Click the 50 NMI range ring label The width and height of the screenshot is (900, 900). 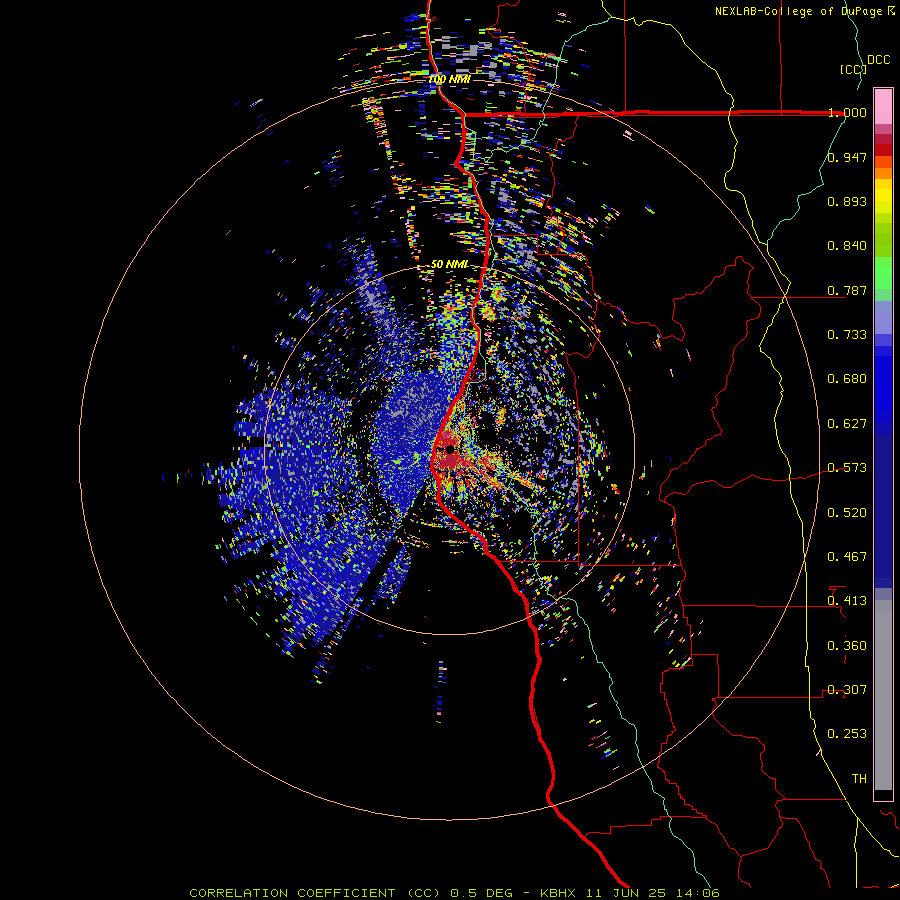coord(449,264)
